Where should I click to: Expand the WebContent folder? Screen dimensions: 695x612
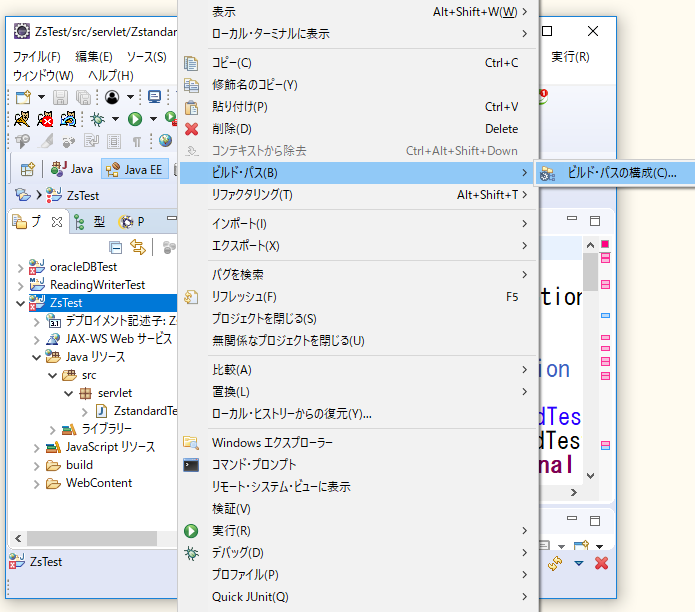pos(36,484)
